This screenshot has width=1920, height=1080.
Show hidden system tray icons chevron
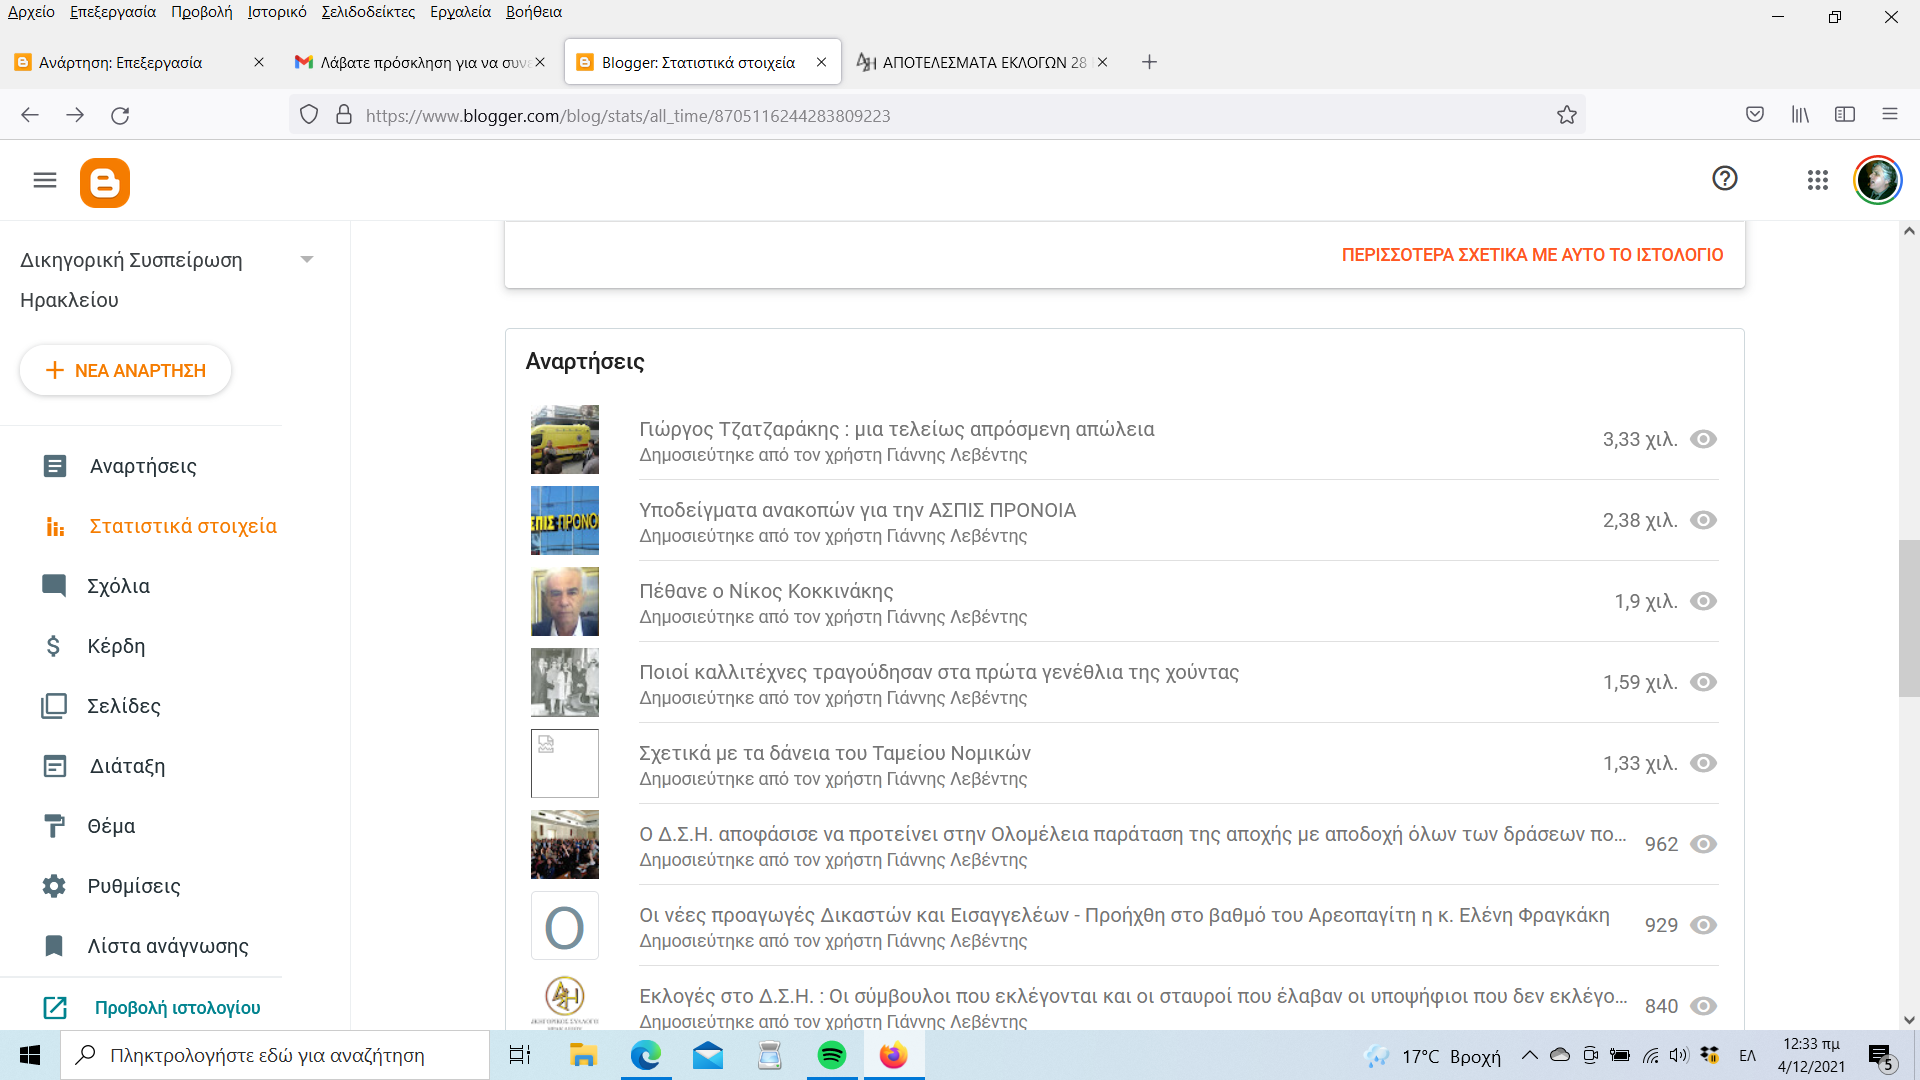pos(1529,1055)
